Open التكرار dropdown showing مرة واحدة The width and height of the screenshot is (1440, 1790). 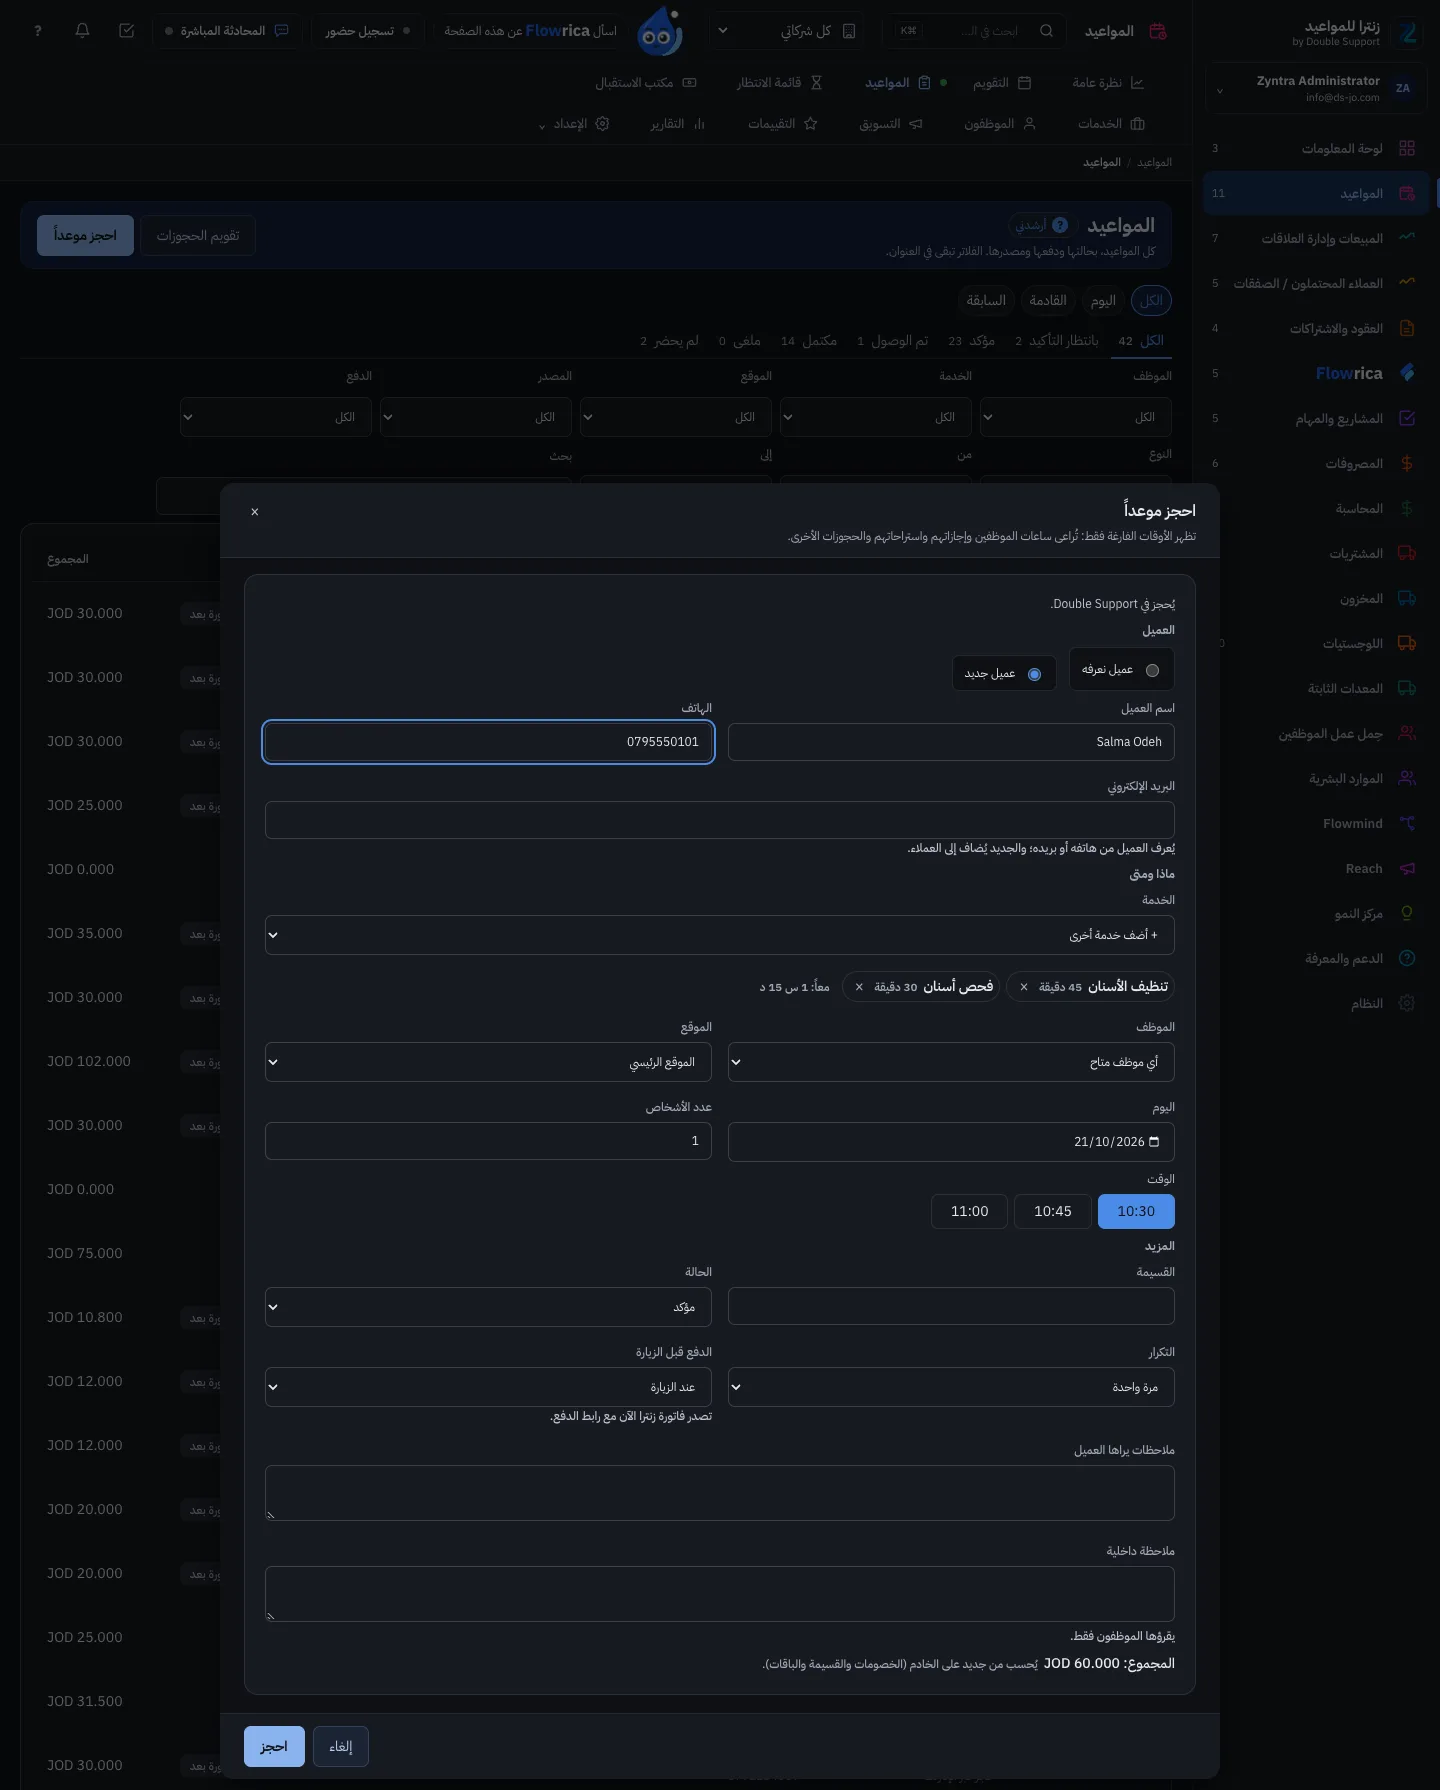coord(951,1387)
